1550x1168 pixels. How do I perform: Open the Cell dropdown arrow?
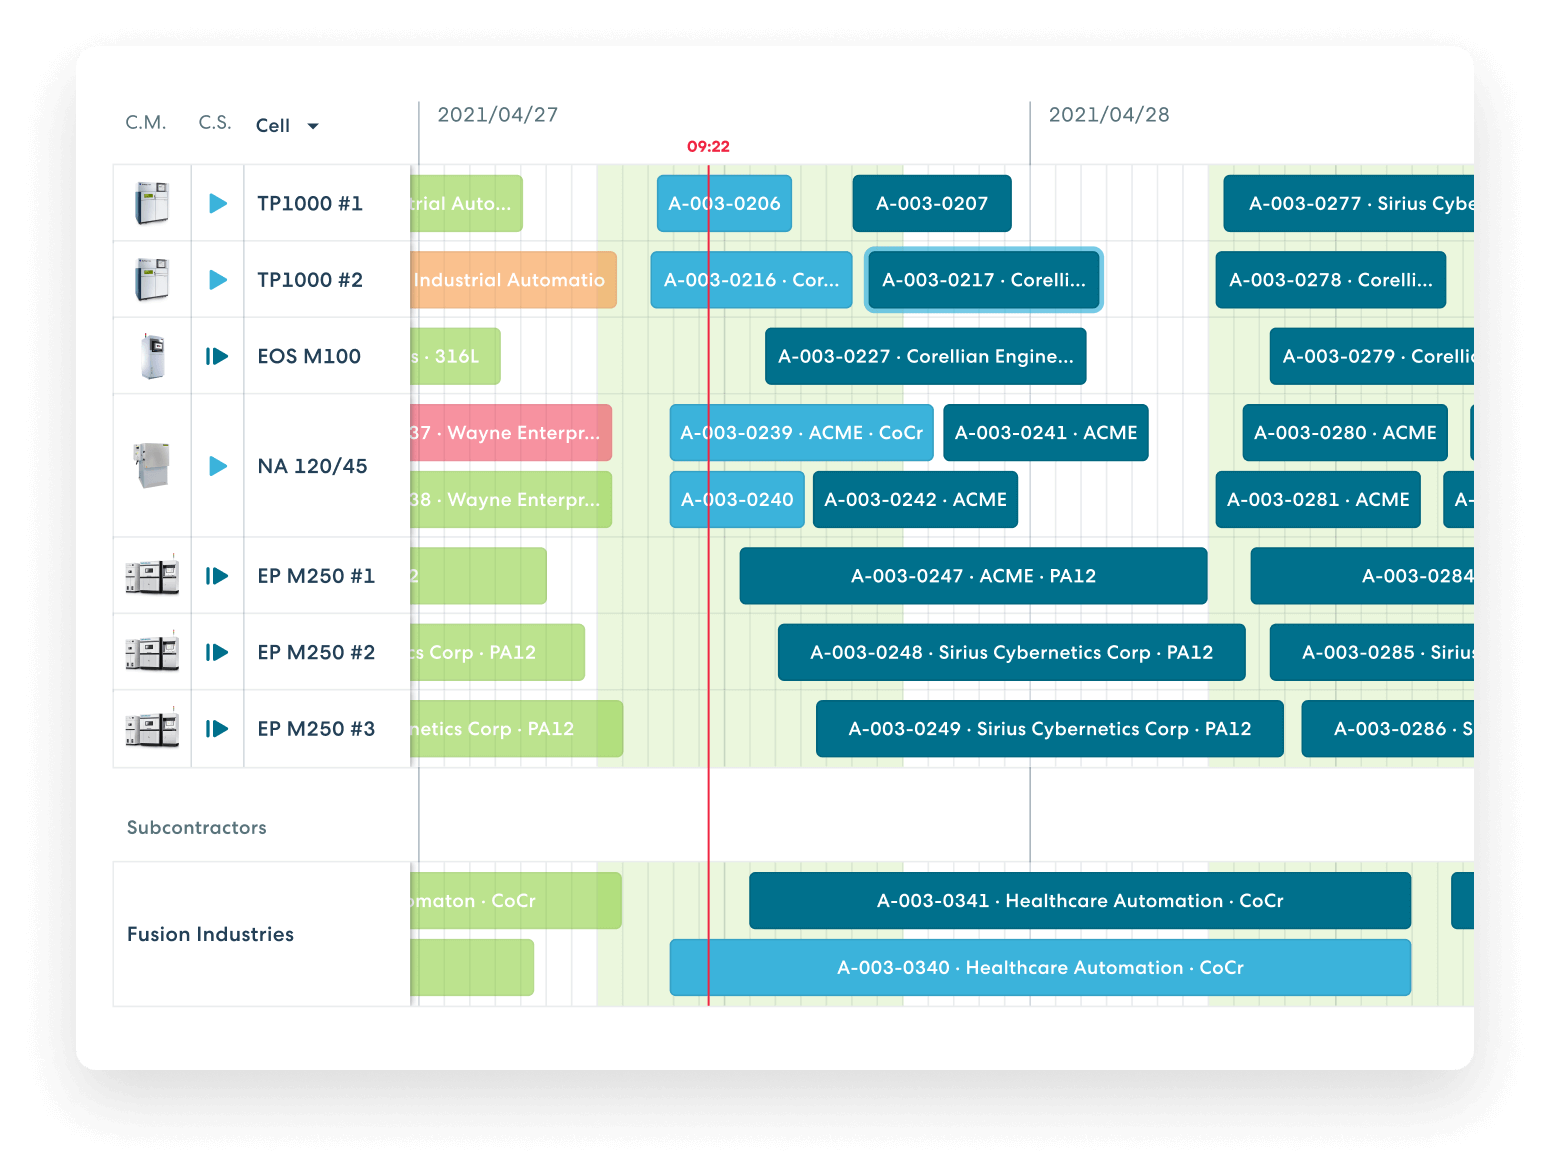point(313,126)
